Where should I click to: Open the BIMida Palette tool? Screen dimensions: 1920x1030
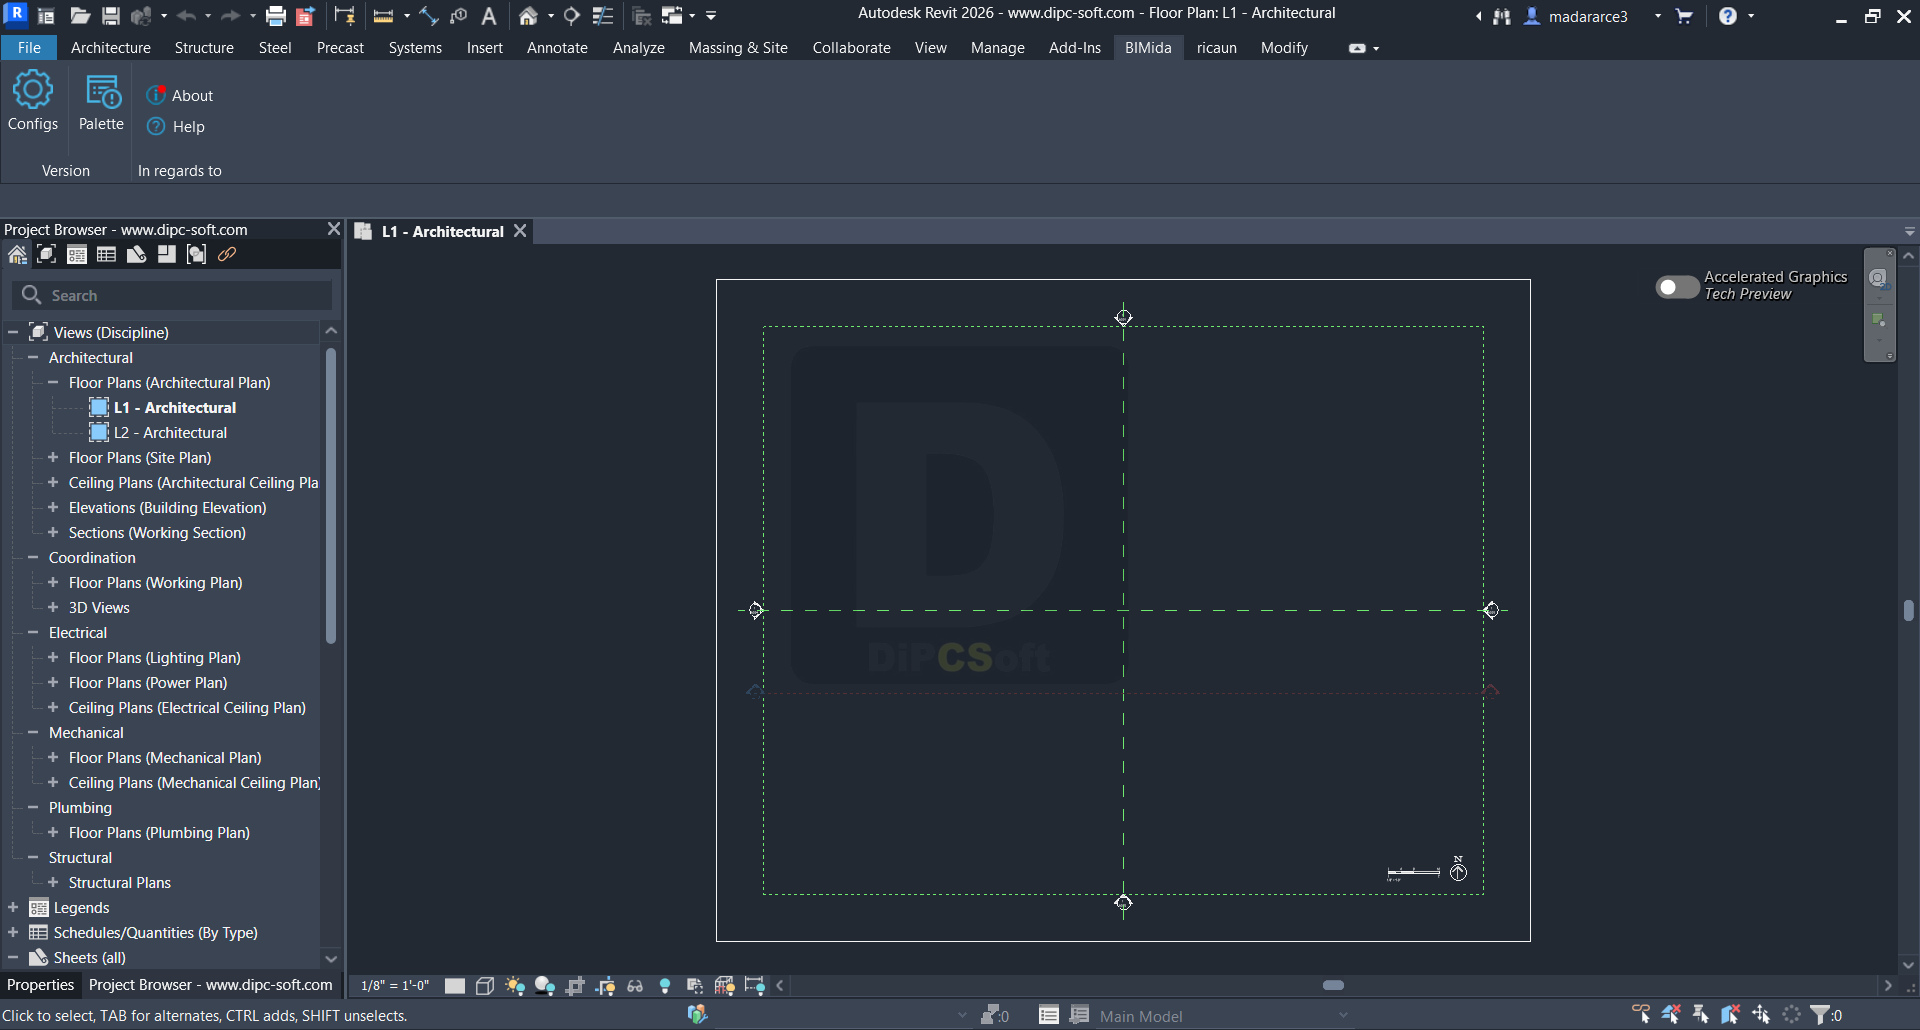(x=101, y=101)
